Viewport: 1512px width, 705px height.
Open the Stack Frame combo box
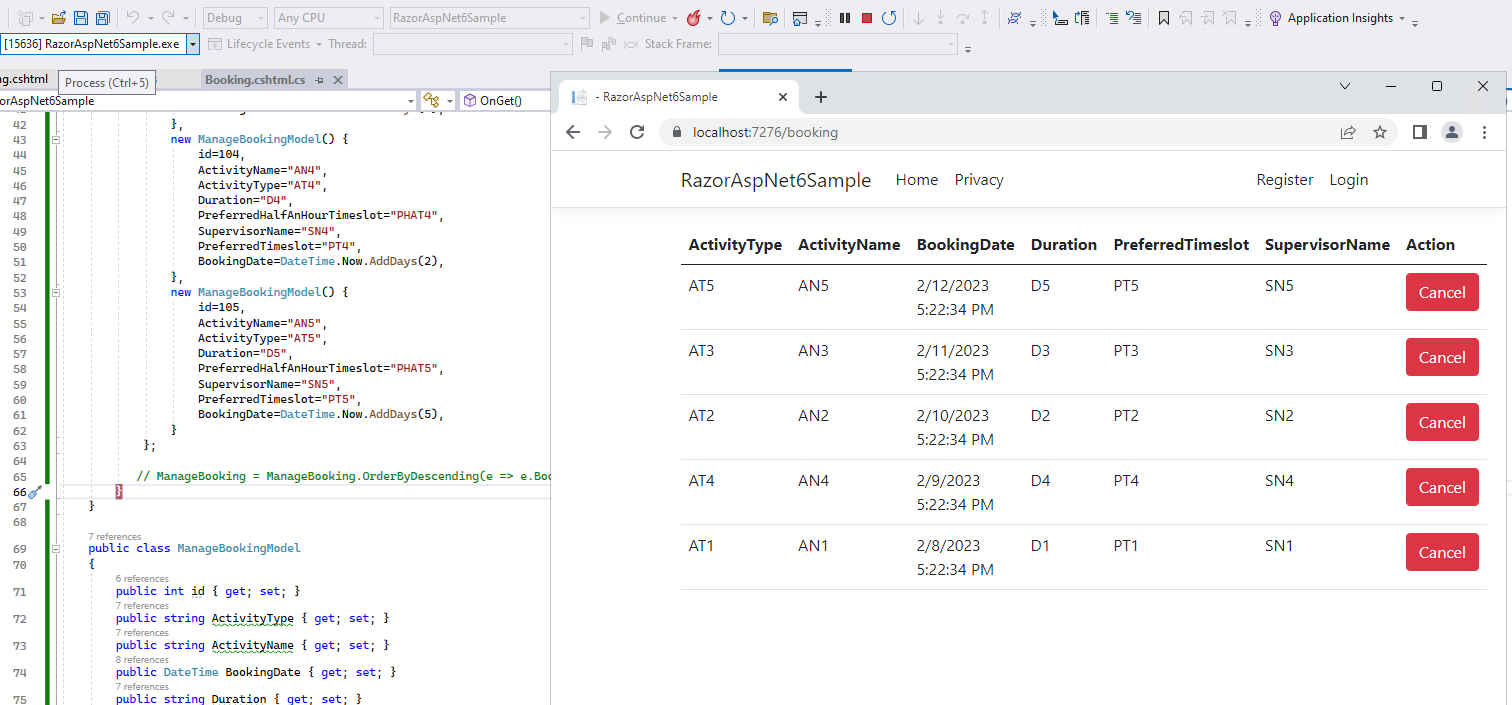click(x=838, y=44)
